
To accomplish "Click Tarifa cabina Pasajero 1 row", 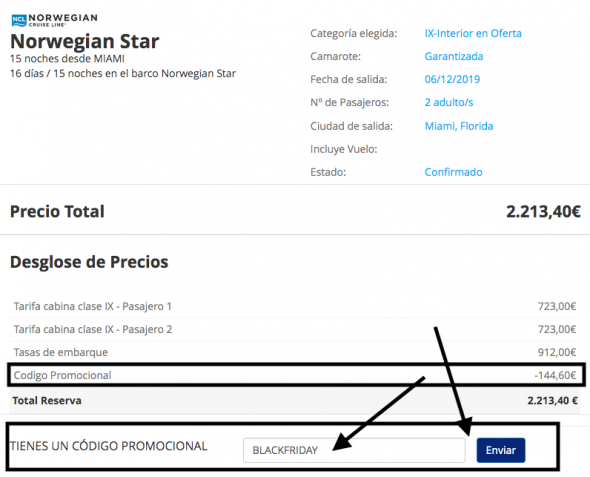I will click(295, 306).
